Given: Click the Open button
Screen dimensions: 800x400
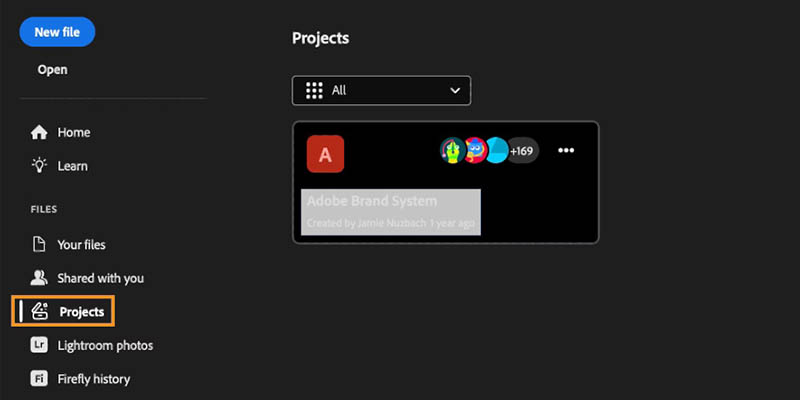Looking at the screenshot, I should point(53,70).
